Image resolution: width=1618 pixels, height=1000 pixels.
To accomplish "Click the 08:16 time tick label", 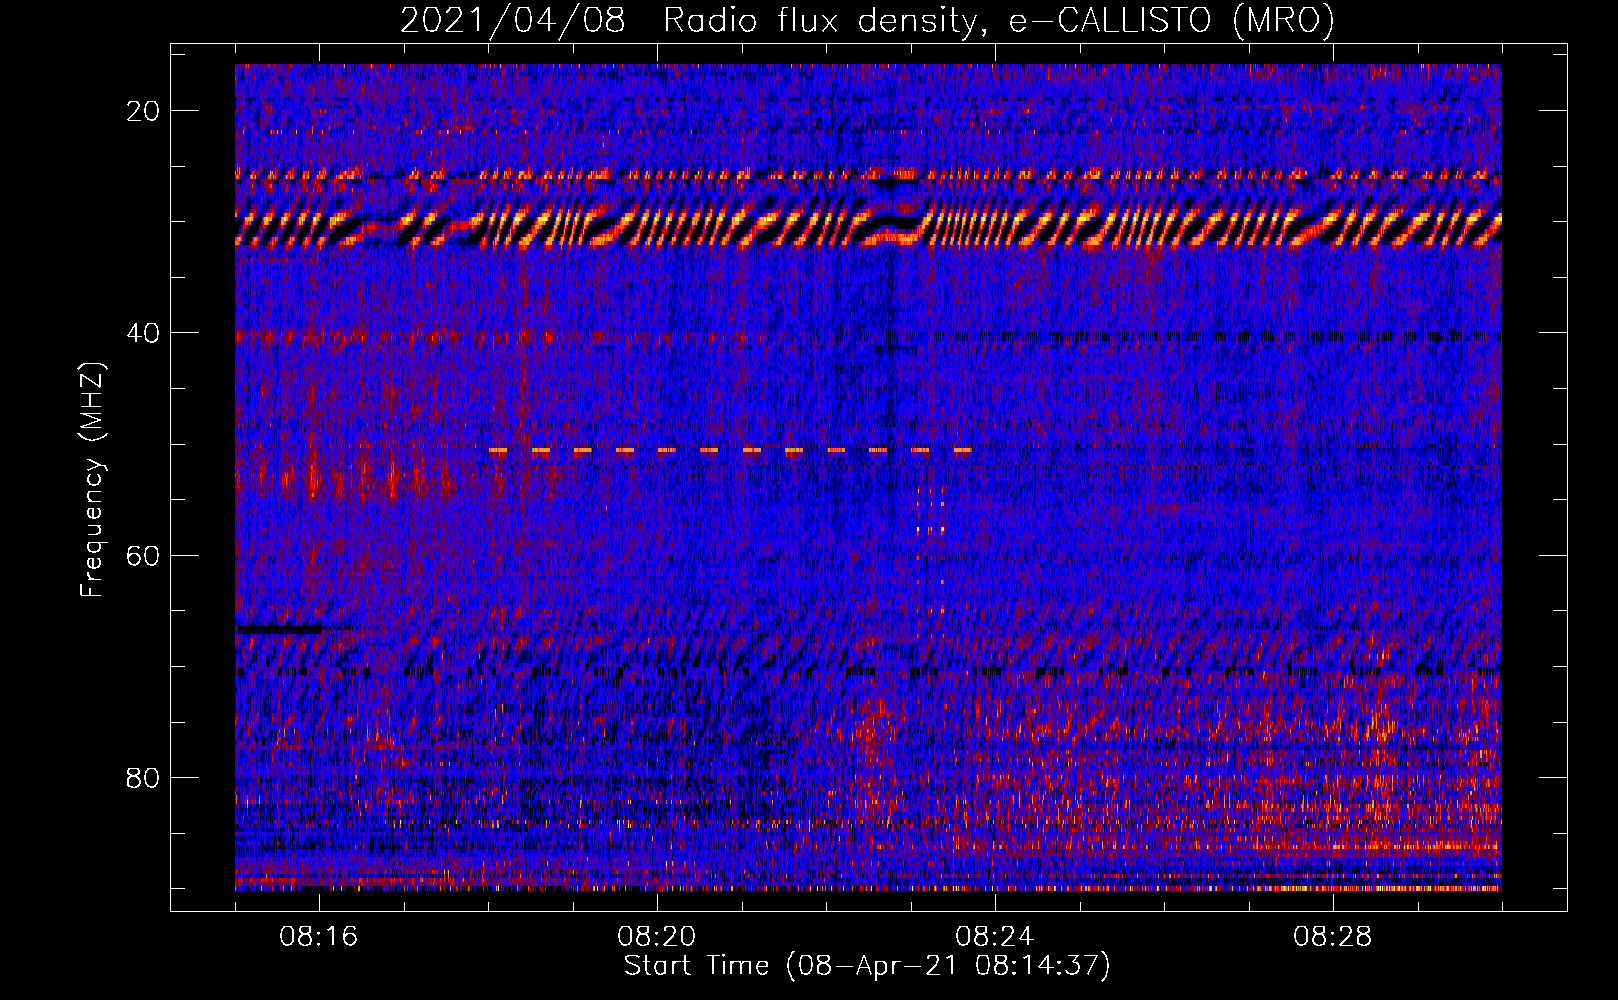I will 319,936.
